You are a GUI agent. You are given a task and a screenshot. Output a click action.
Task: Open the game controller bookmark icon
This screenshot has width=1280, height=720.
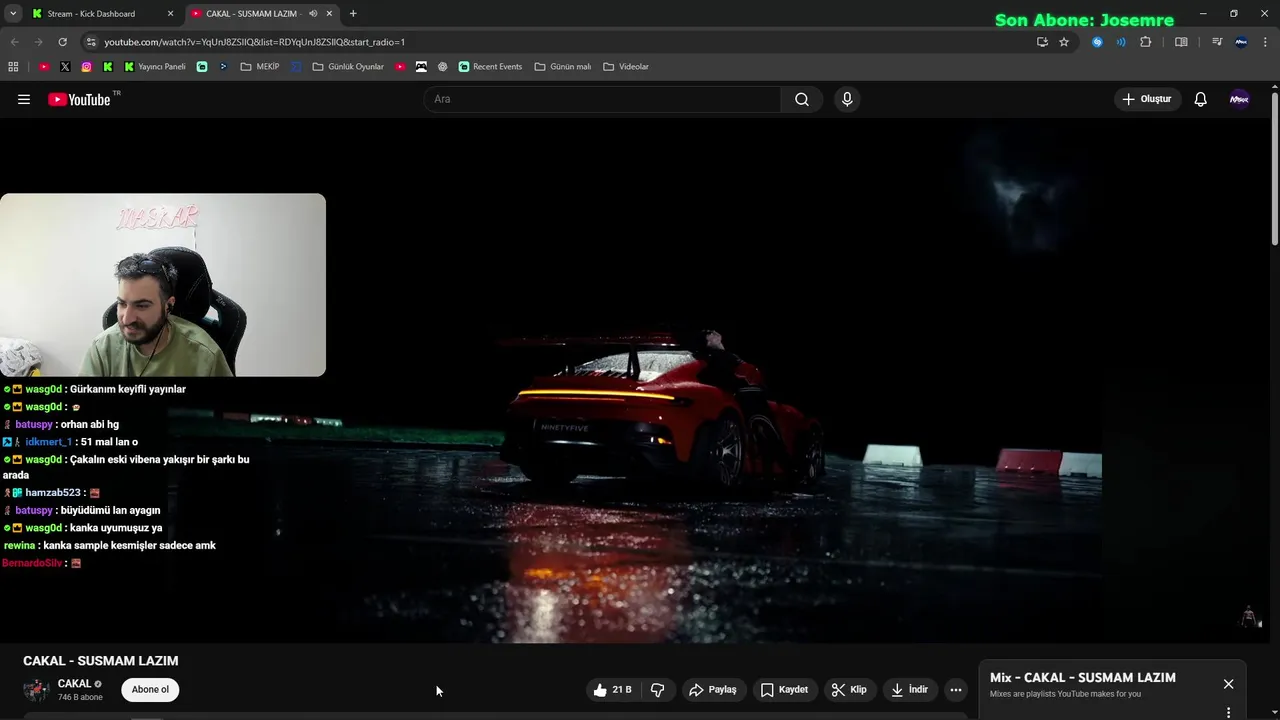click(421, 67)
